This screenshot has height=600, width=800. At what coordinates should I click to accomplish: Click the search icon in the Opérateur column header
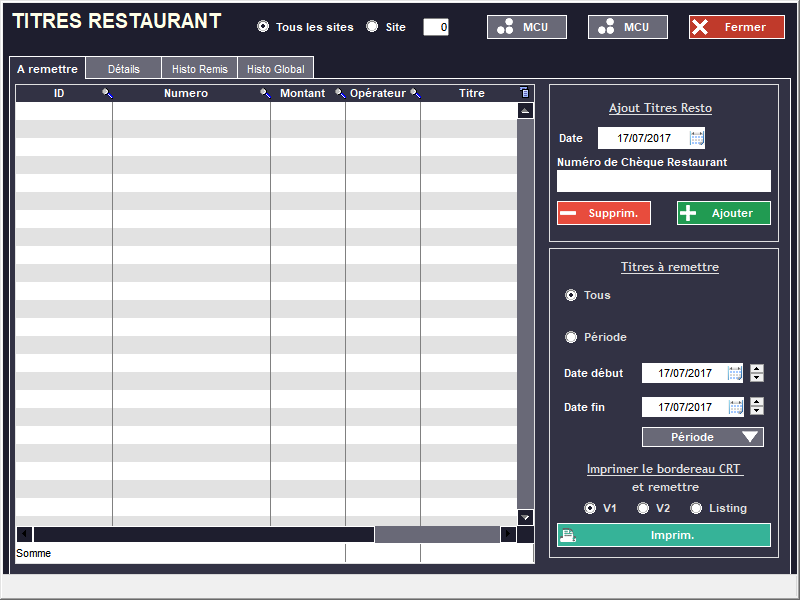[415, 94]
